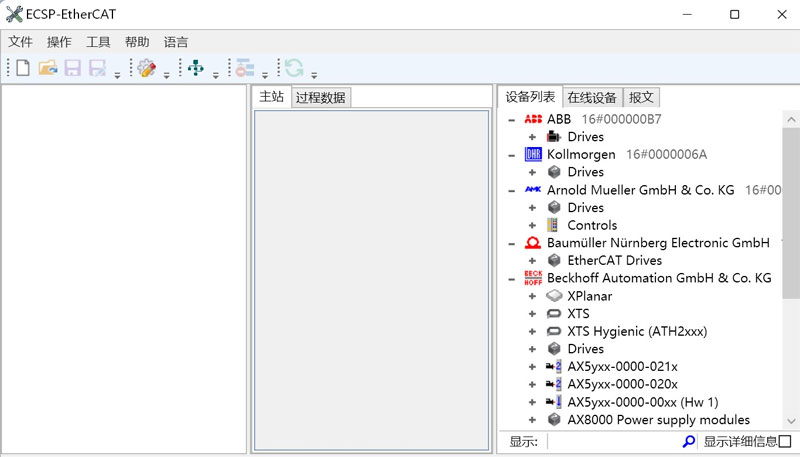The image size is (800, 457).
Task: Click the device list scrollbar down arrow
Action: pos(791,421)
